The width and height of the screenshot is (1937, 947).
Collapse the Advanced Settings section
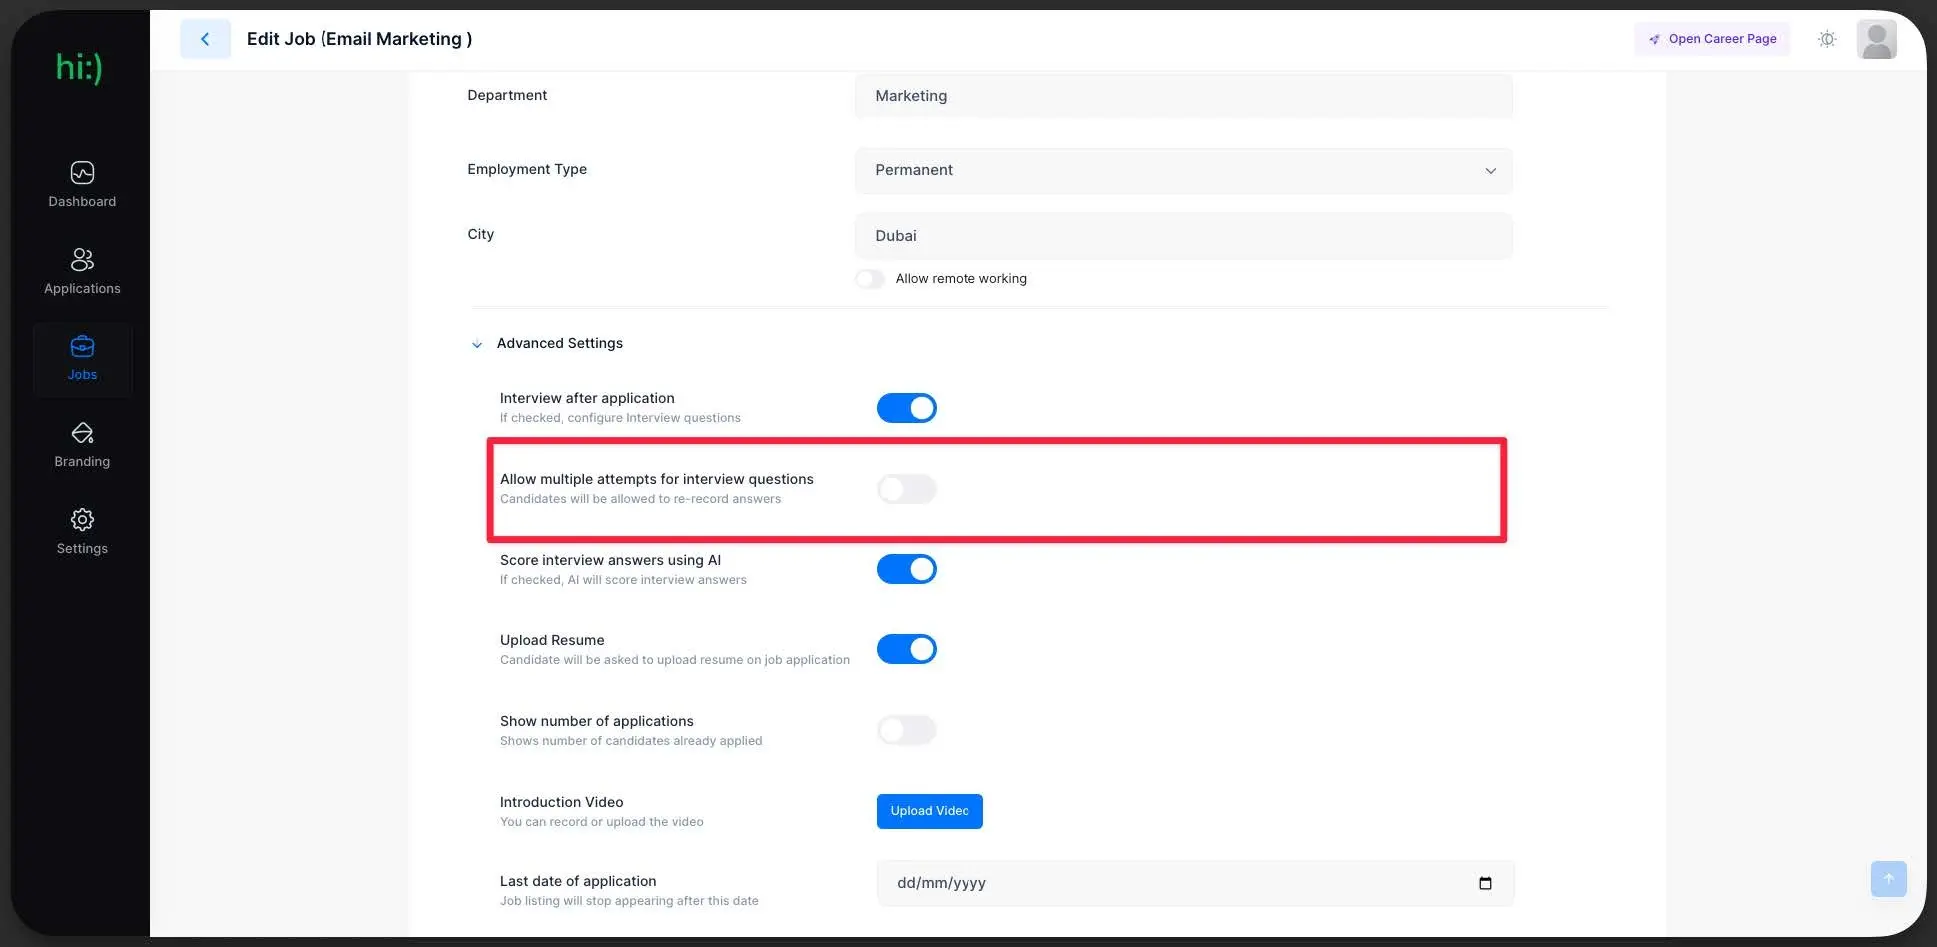(x=477, y=344)
